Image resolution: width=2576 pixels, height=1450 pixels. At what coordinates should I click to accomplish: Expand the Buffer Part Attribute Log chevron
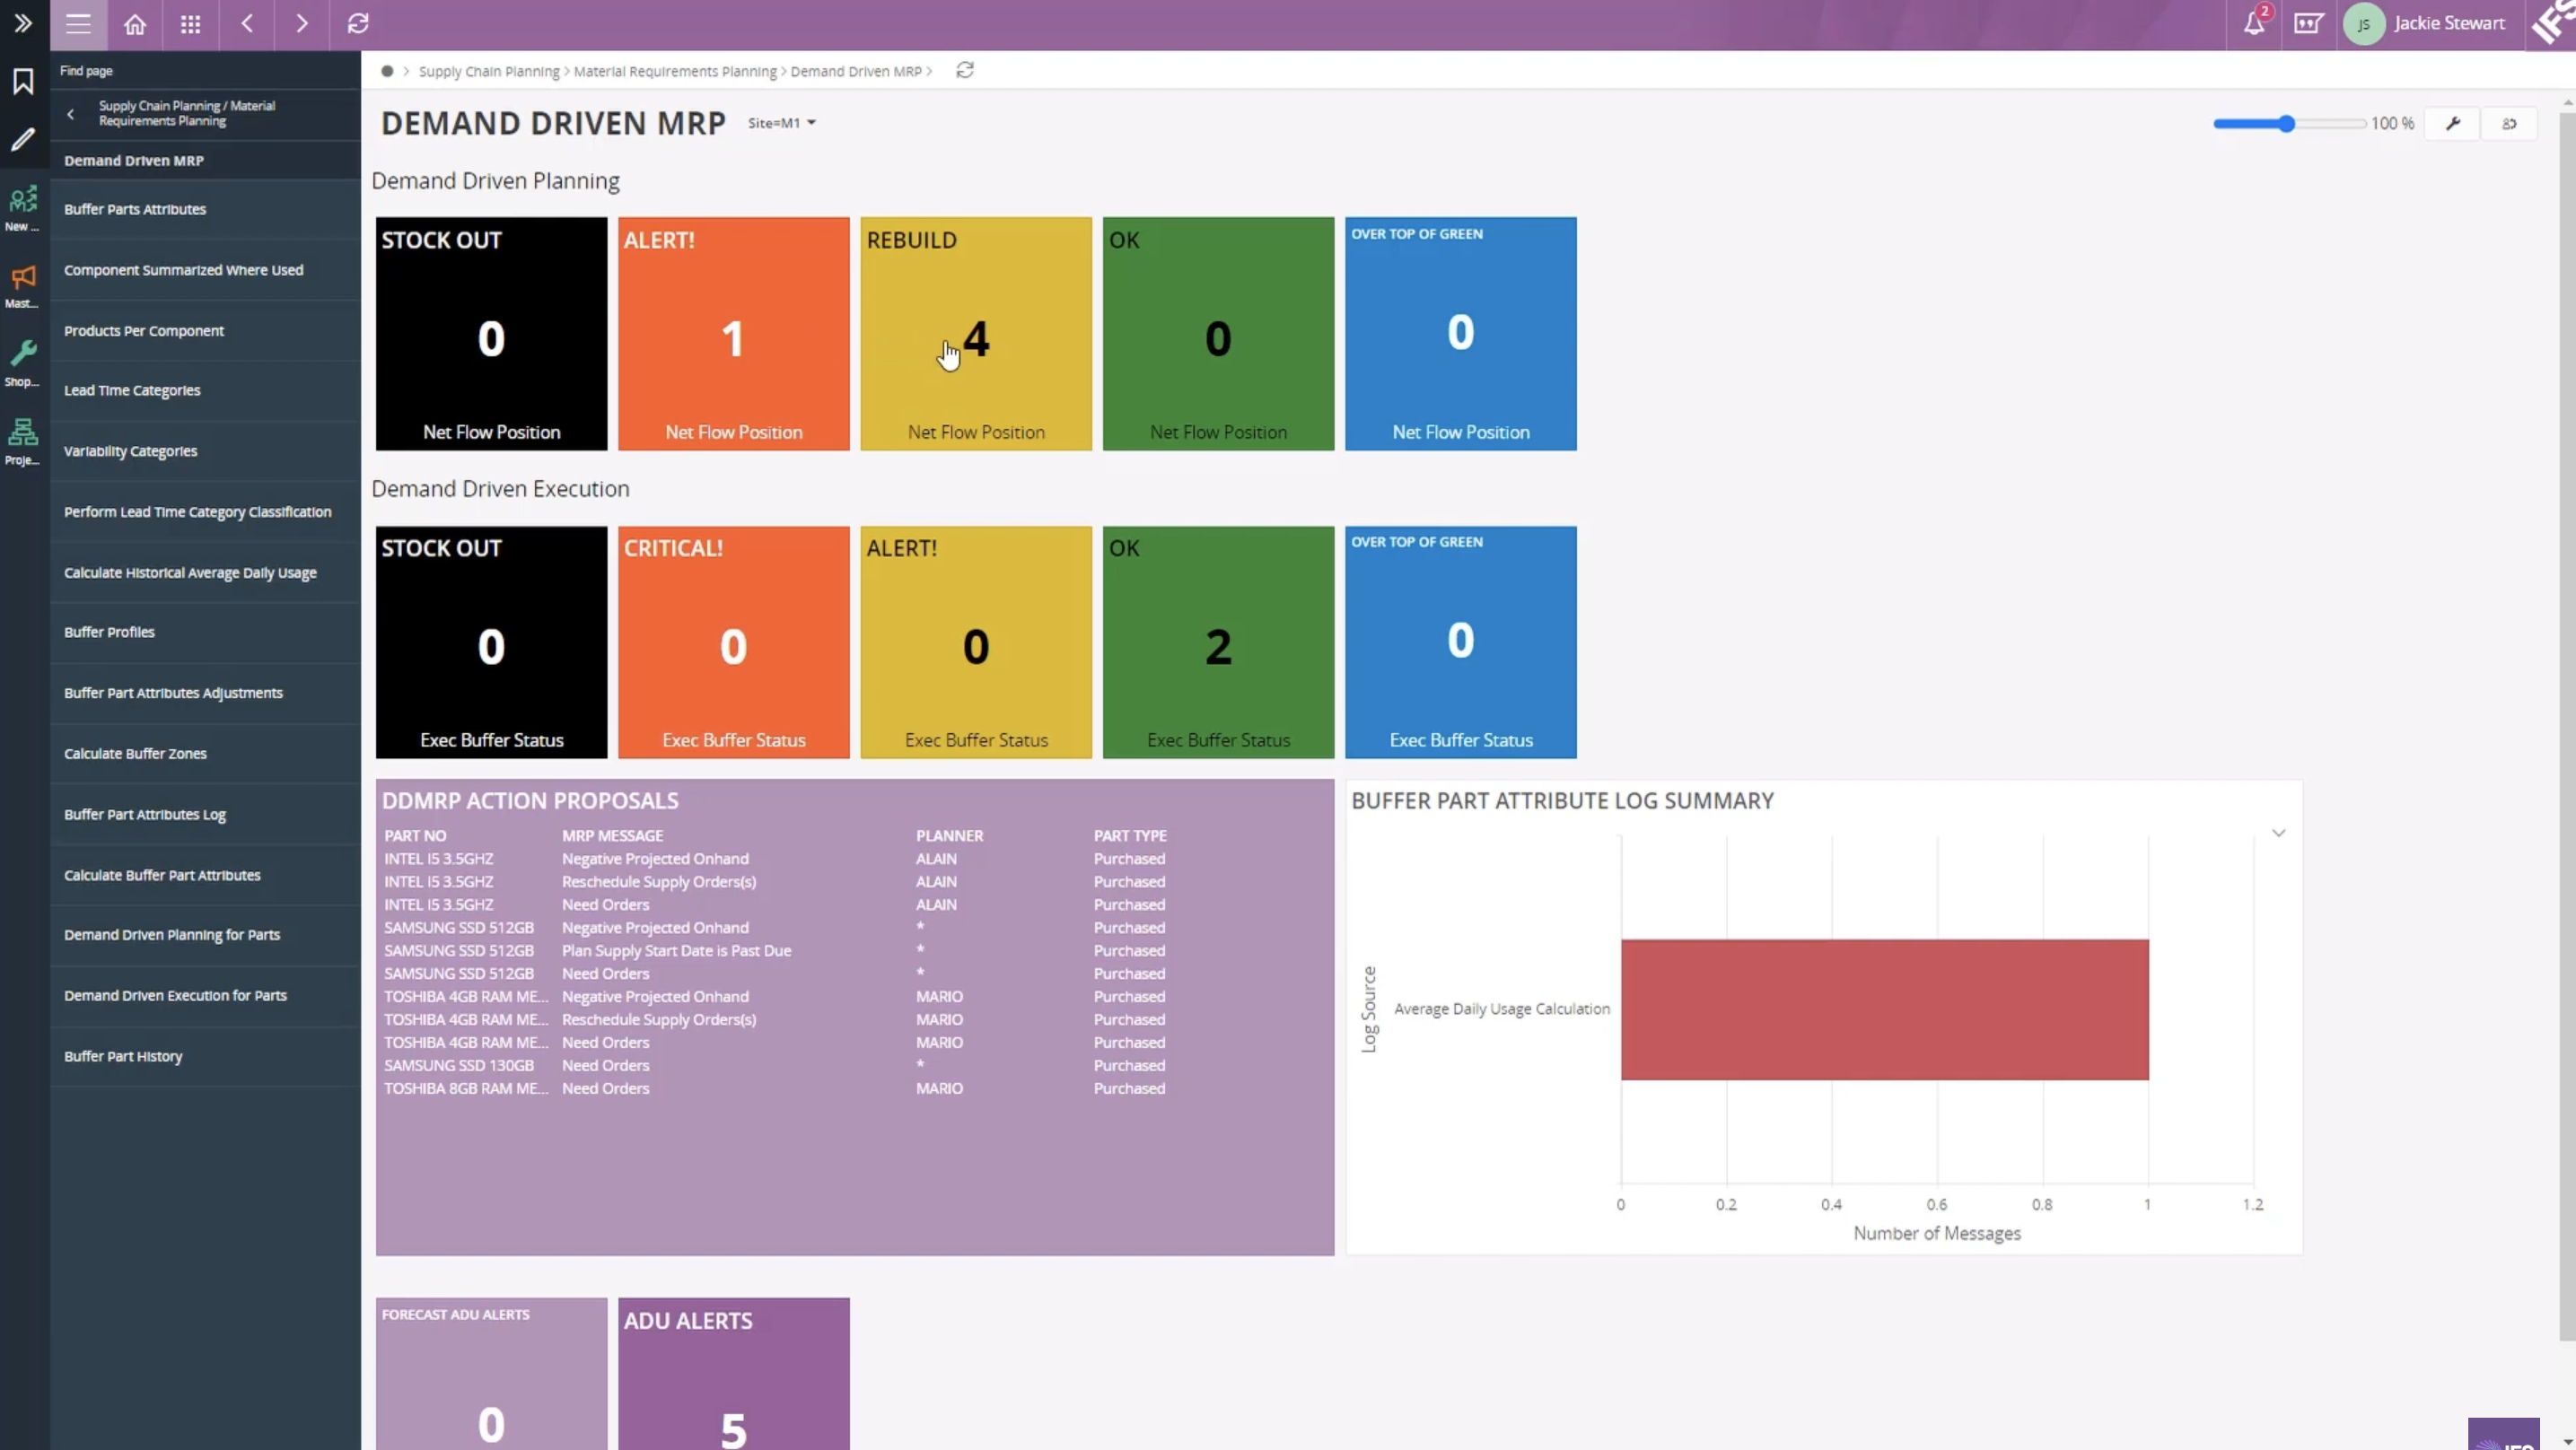coord(2278,833)
